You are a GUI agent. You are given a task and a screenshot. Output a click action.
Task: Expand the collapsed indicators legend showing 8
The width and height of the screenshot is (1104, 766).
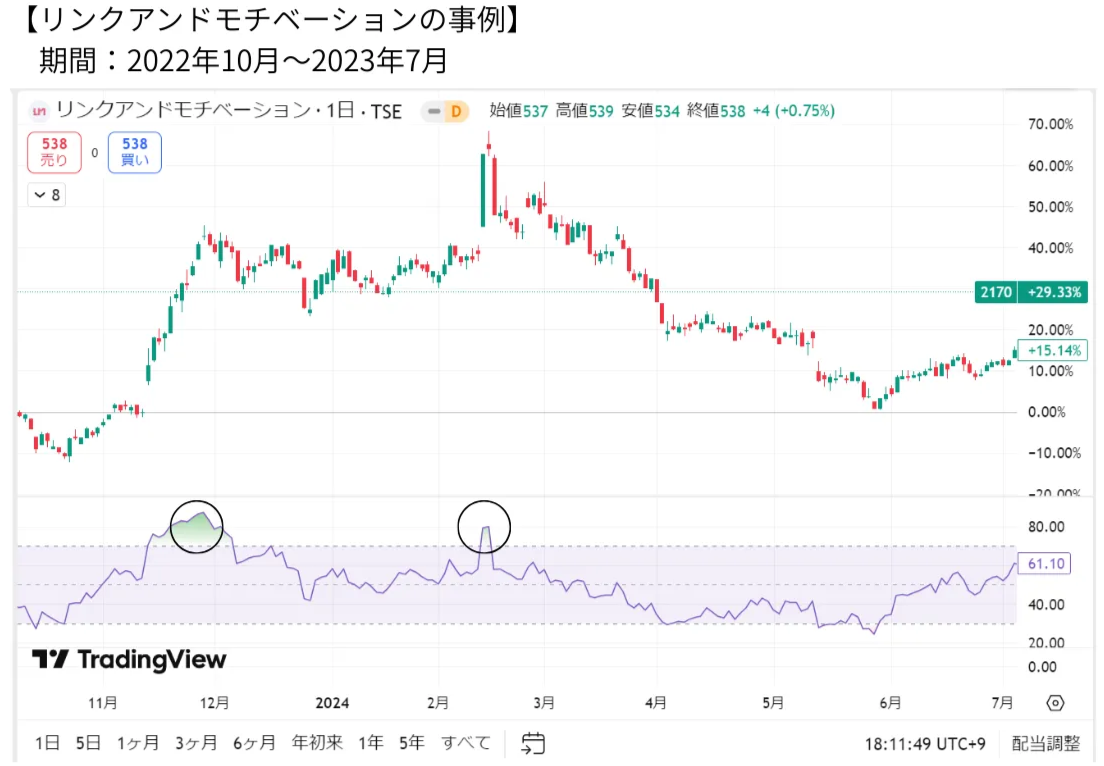point(46,195)
